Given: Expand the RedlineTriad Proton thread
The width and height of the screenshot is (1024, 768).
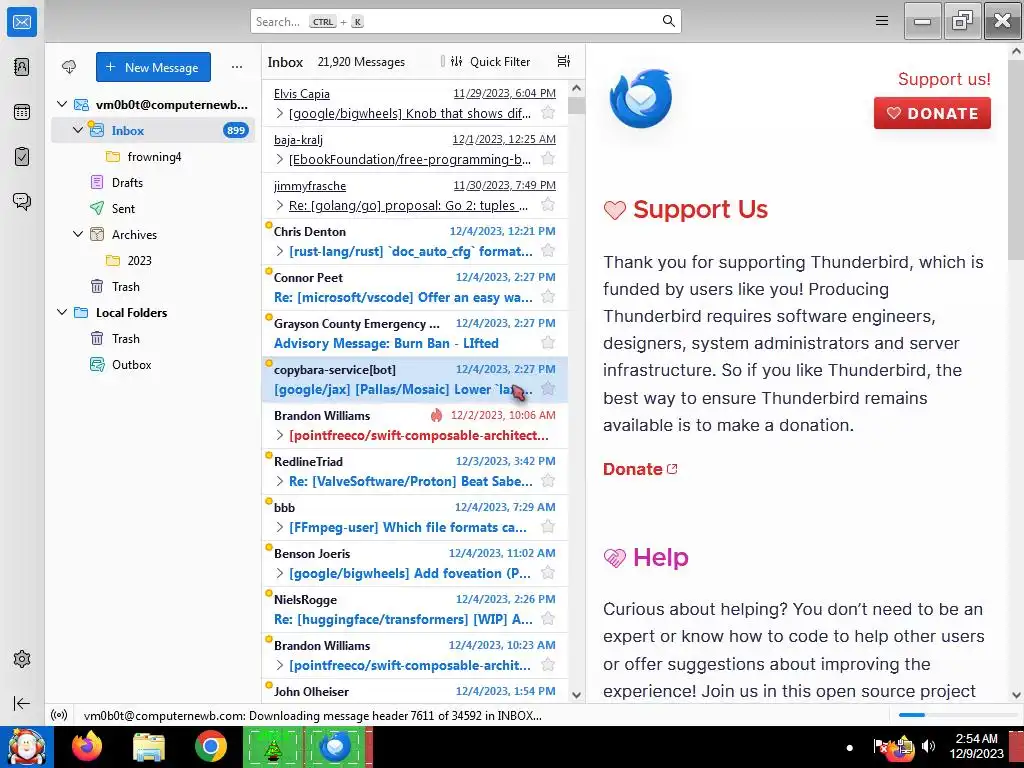Looking at the screenshot, I should 280,481.
